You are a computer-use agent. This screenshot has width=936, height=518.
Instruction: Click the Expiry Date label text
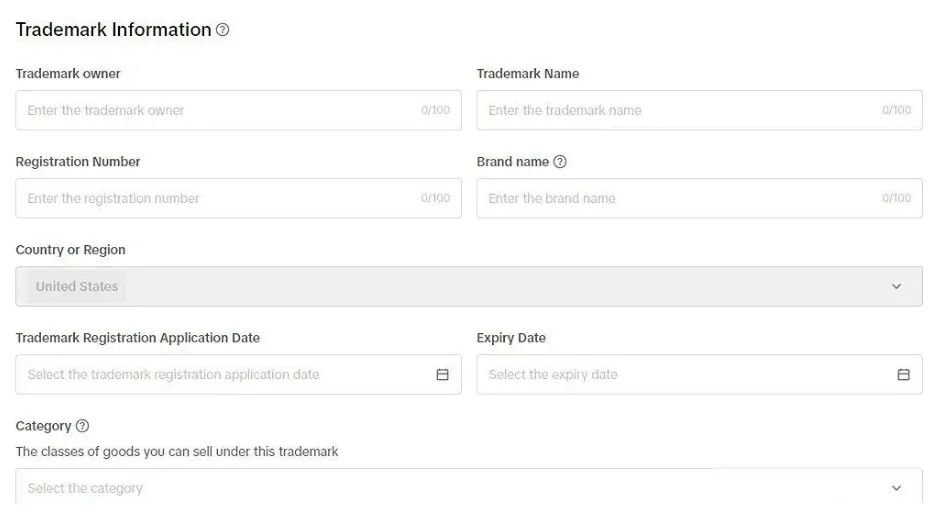pyautogui.click(x=511, y=338)
